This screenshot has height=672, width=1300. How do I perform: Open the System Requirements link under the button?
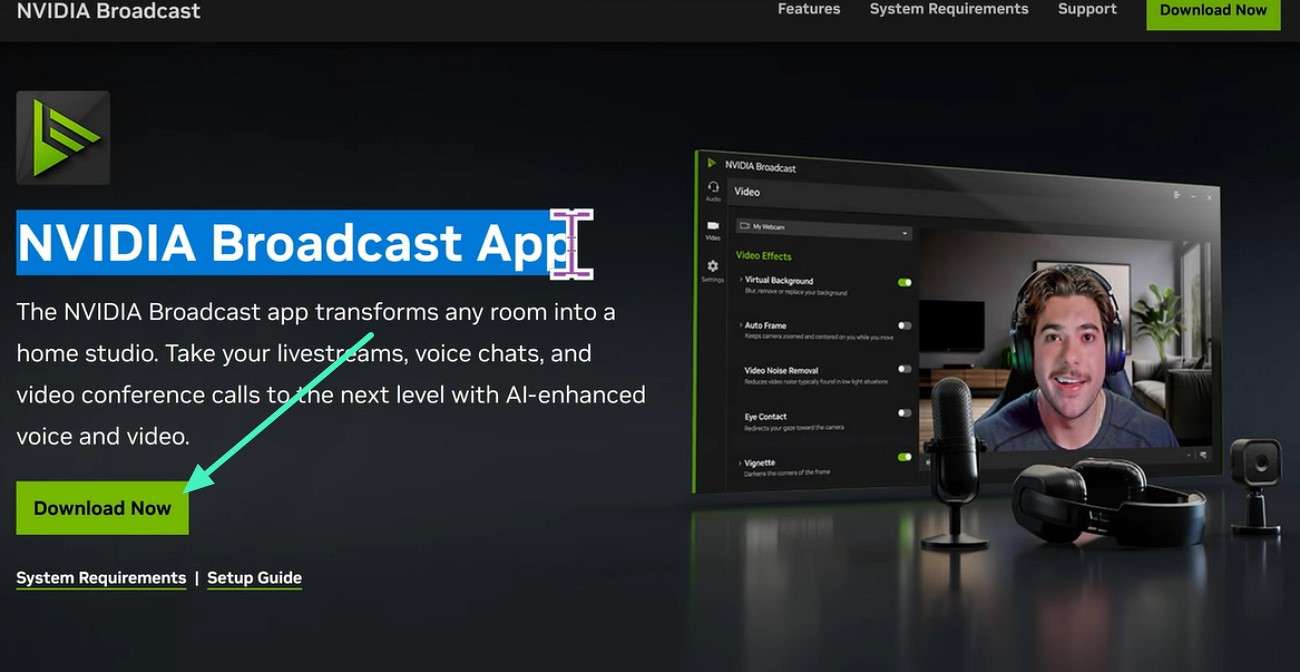tap(101, 578)
